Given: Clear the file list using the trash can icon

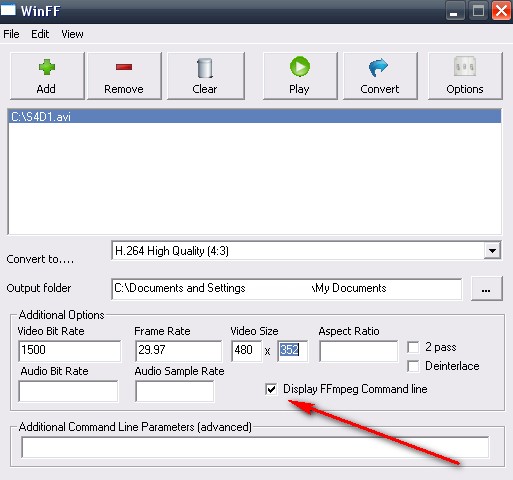Looking at the screenshot, I should pyautogui.click(x=205, y=68).
